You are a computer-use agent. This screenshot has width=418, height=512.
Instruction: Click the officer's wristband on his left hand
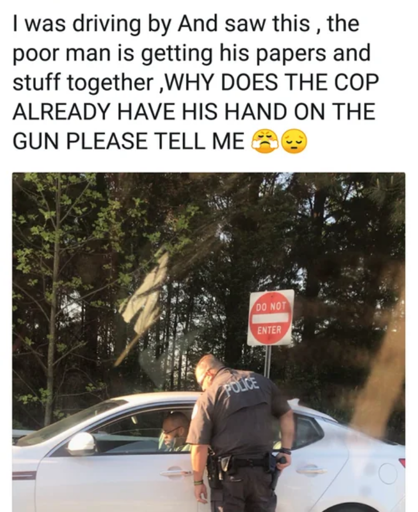(198, 482)
